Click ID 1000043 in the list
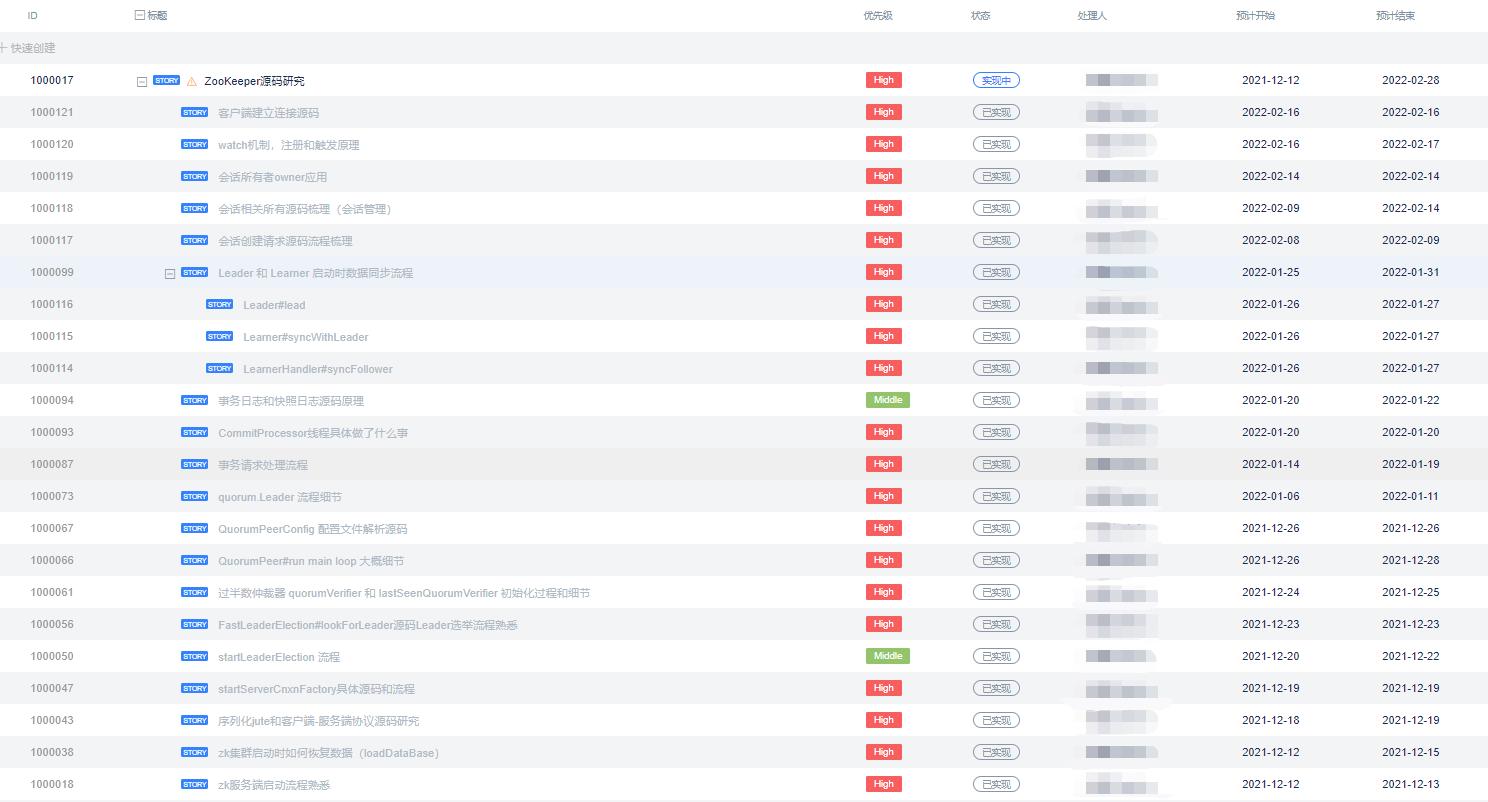 52,720
